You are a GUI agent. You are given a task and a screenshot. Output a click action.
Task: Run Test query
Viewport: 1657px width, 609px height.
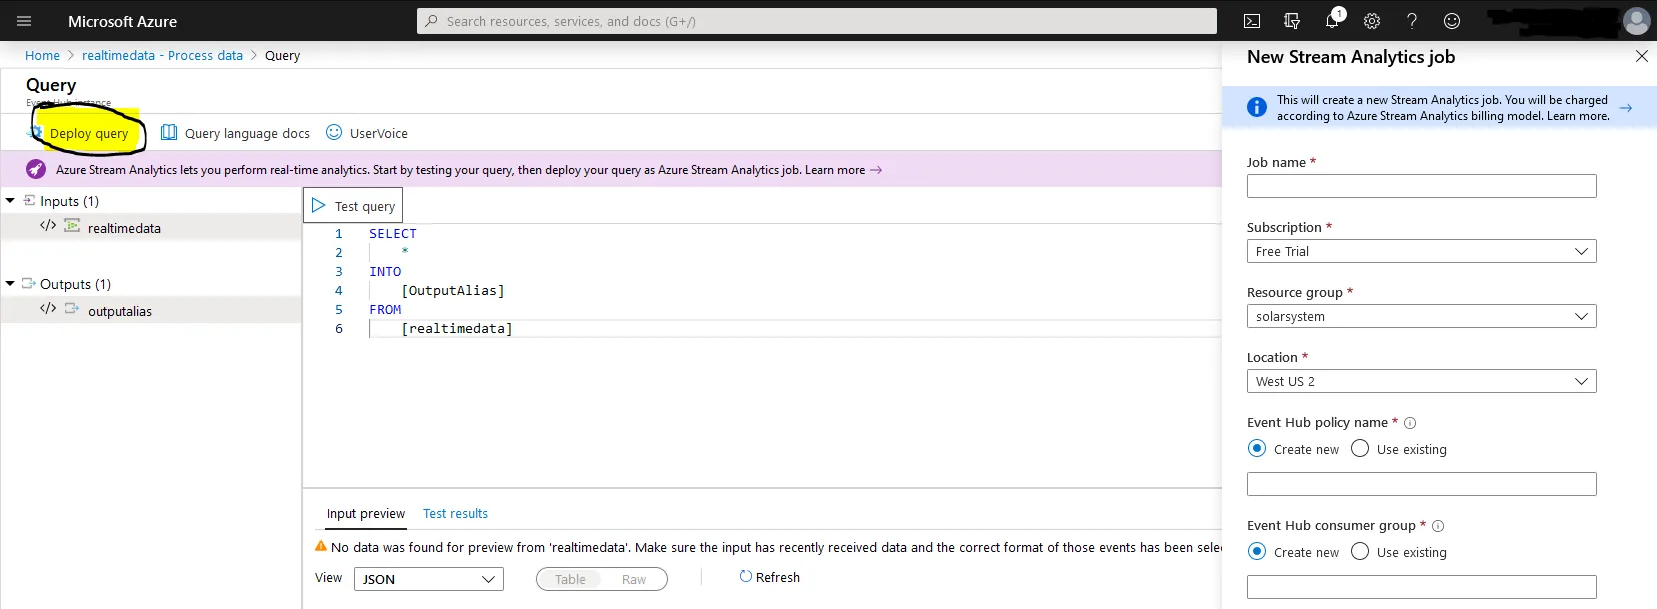353,206
